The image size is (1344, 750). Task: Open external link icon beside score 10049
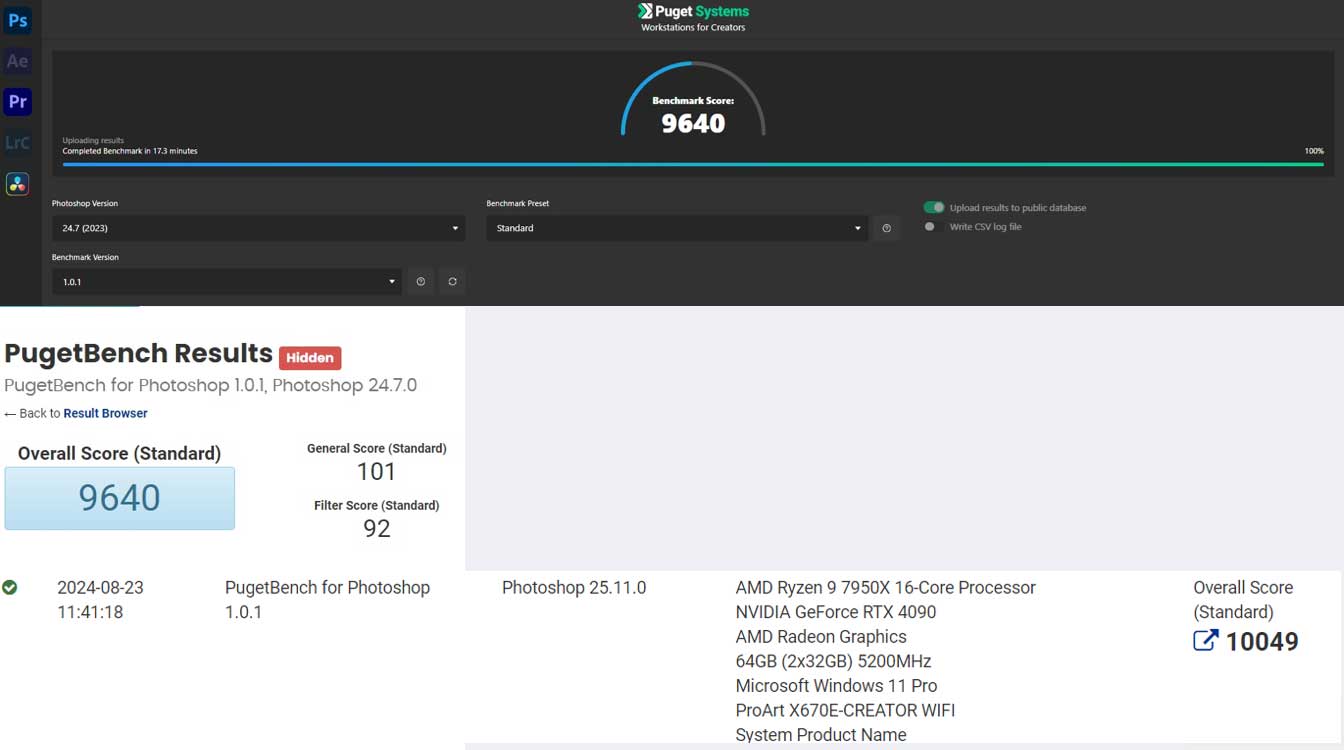(1205, 641)
